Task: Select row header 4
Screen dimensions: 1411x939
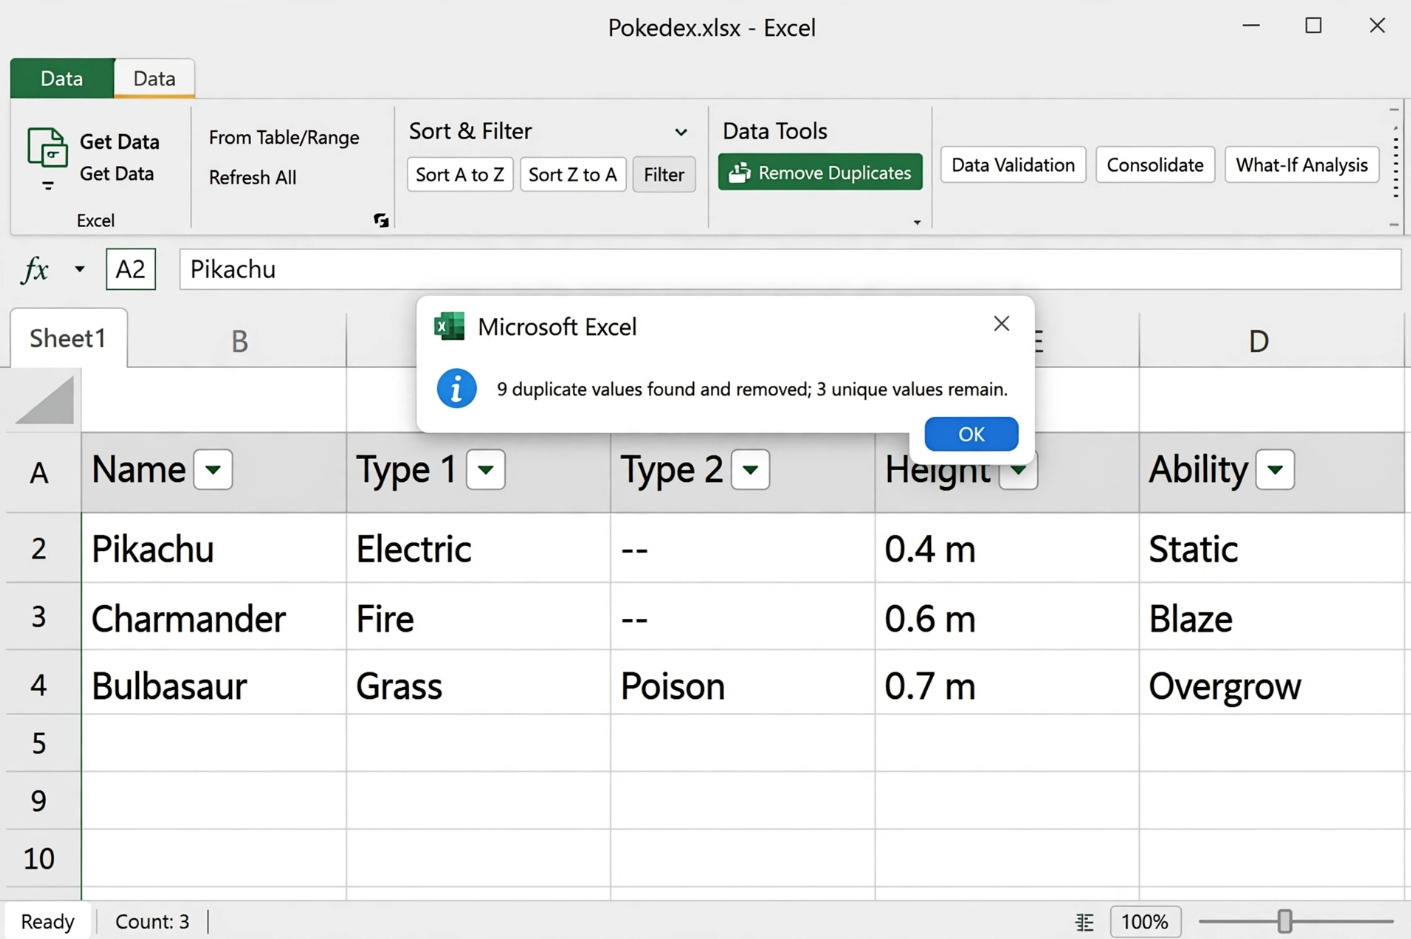Action: 39,684
